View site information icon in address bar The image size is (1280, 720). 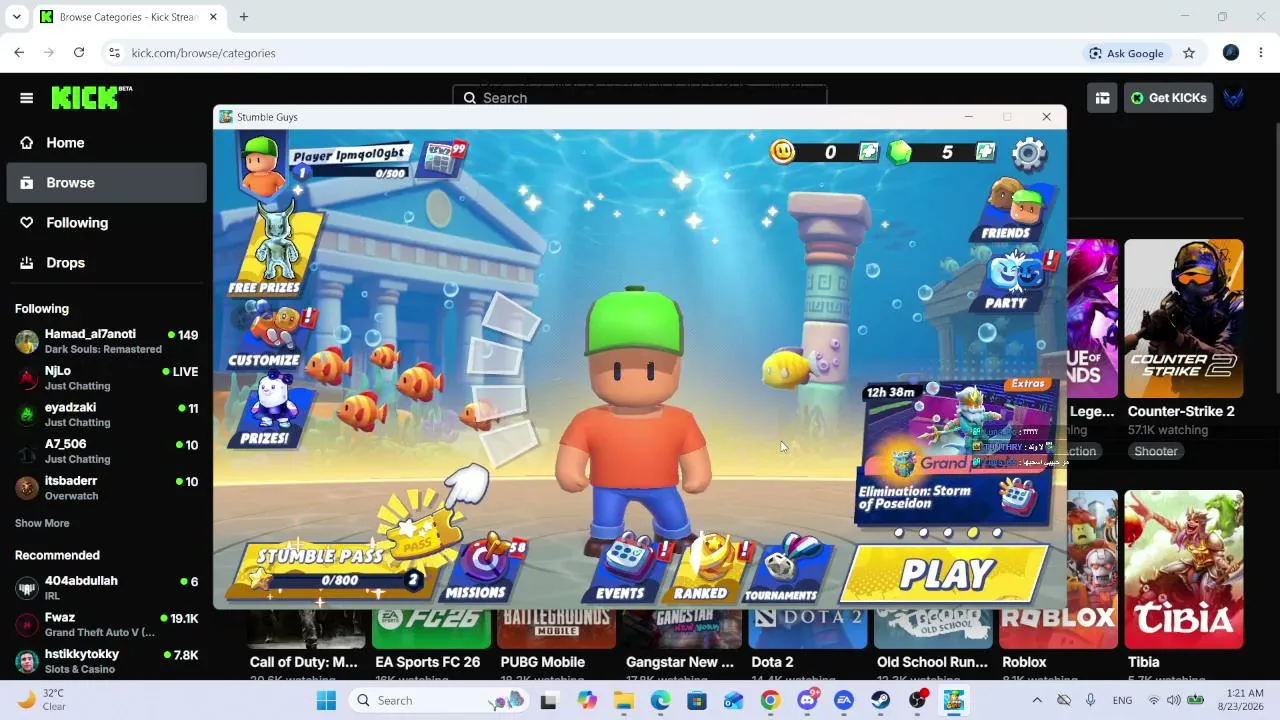click(114, 53)
